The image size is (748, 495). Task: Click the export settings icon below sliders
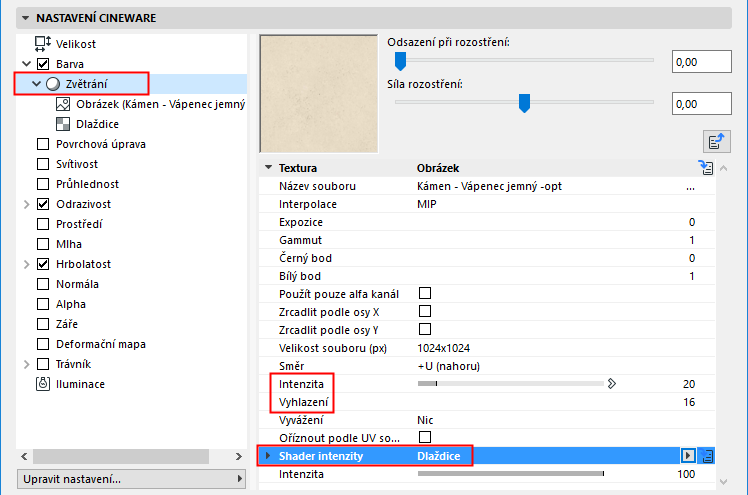(x=717, y=142)
